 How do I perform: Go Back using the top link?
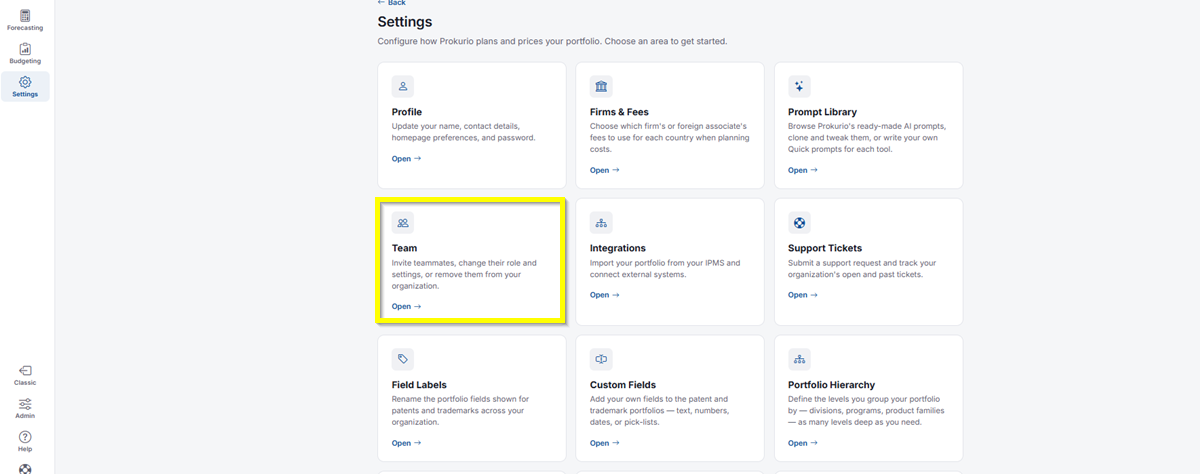click(x=392, y=3)
